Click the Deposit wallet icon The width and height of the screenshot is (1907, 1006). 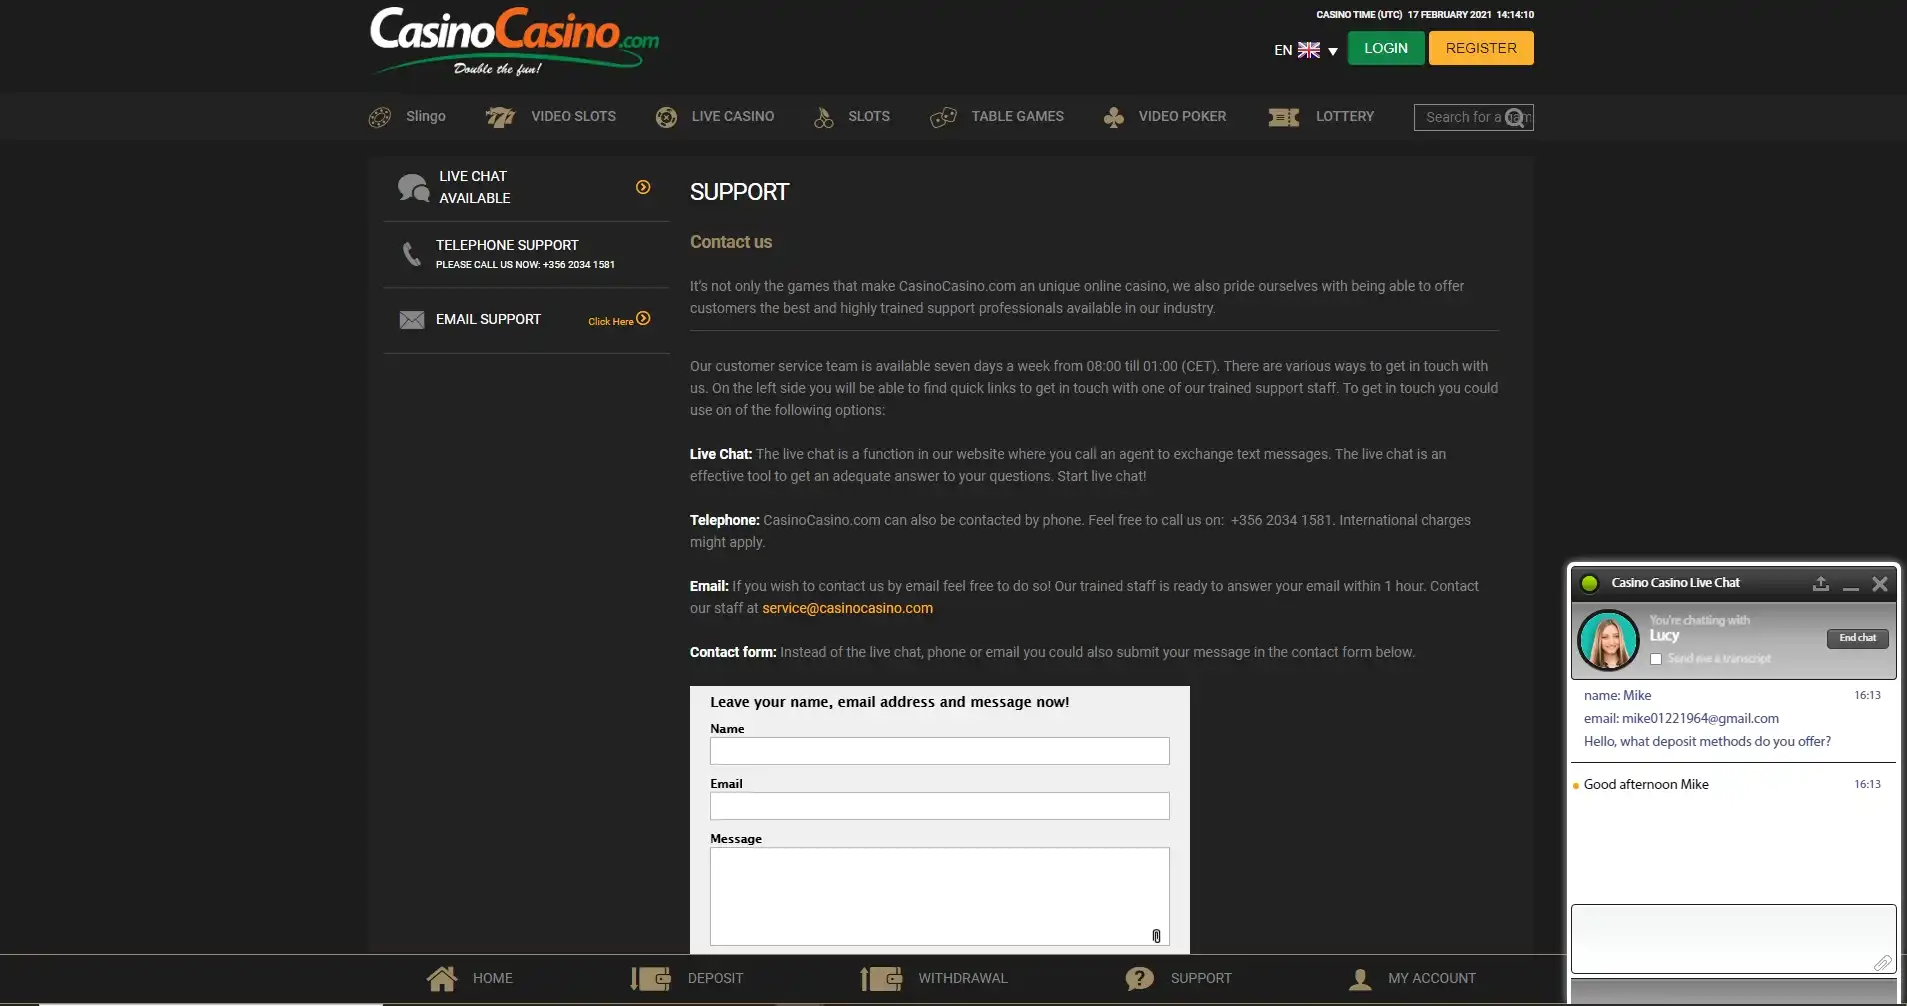coord(651,978)
